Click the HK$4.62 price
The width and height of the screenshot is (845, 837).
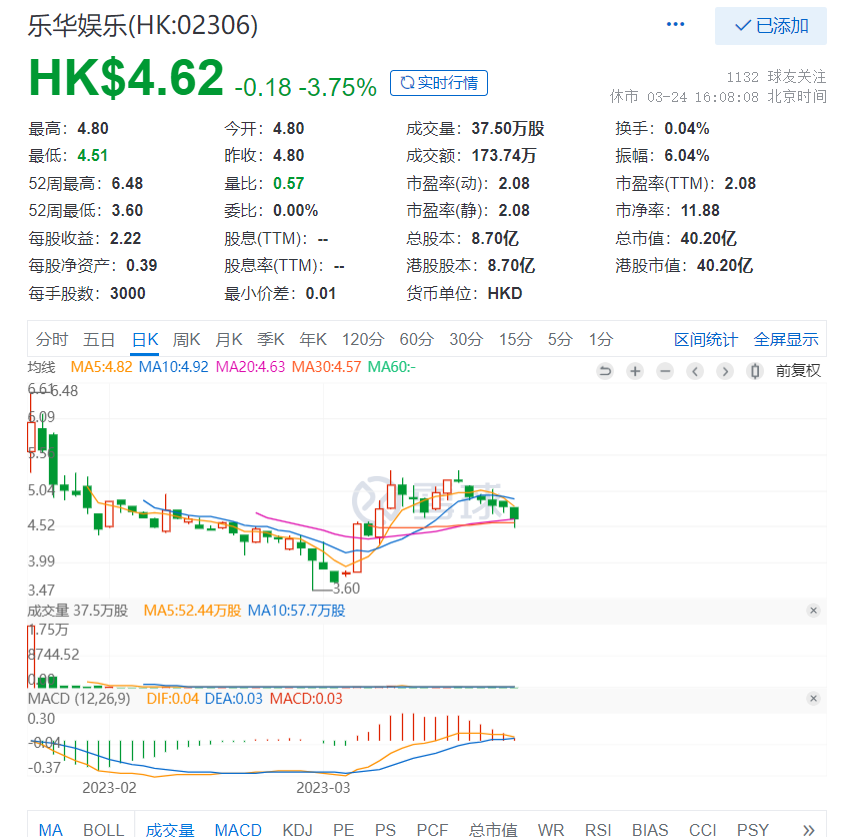coord(126,78)
